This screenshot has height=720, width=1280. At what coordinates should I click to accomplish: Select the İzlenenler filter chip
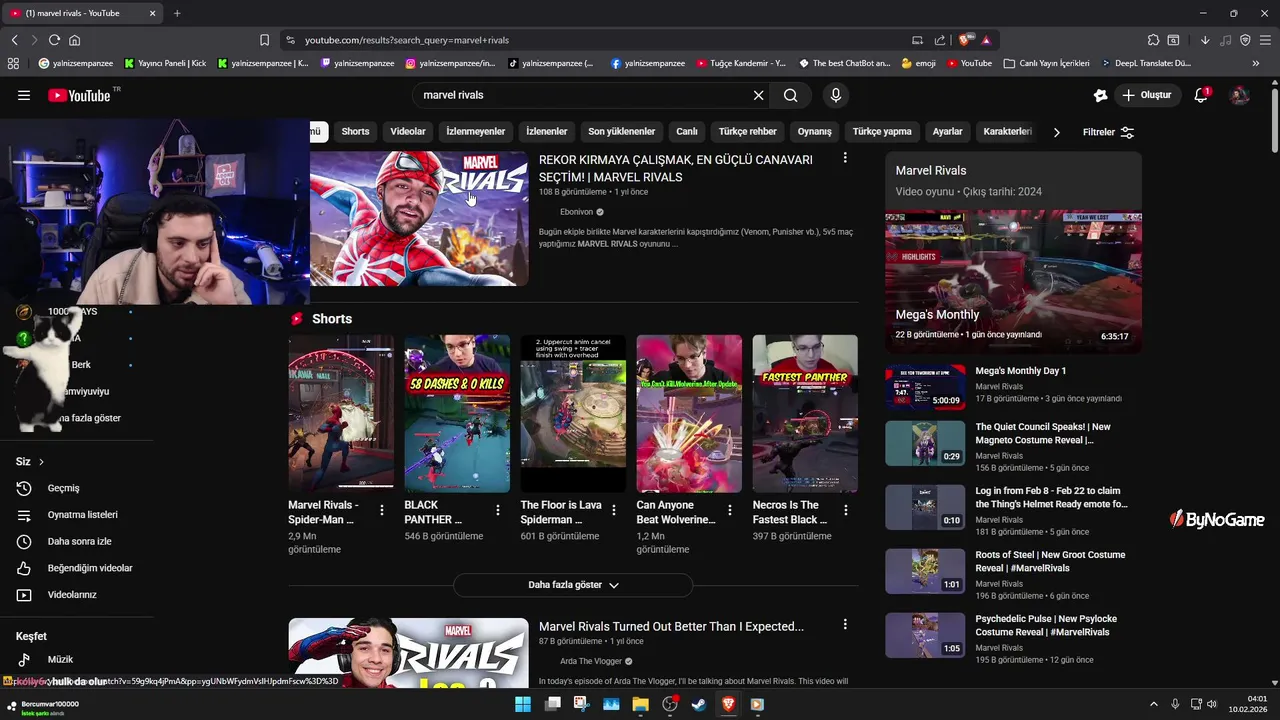547,132
